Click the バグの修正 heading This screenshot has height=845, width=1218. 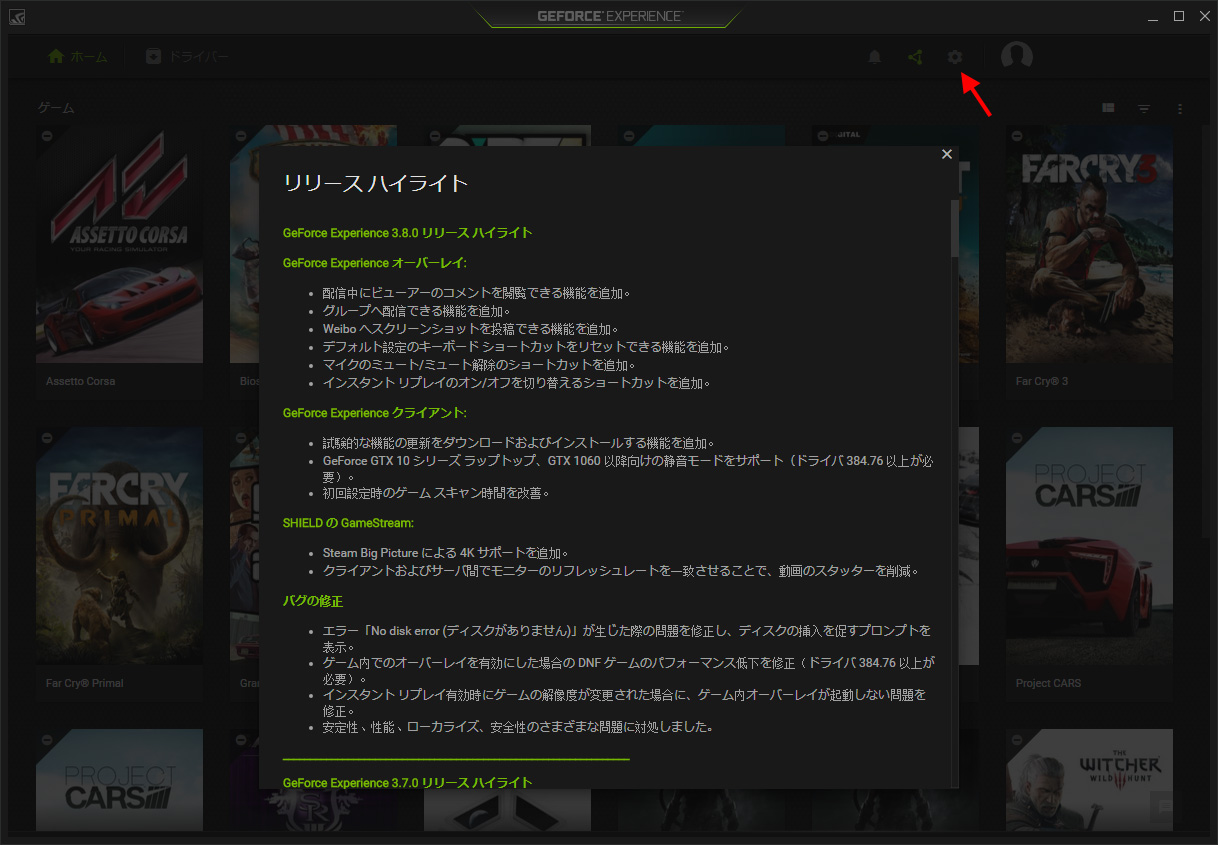click(313, 601)
